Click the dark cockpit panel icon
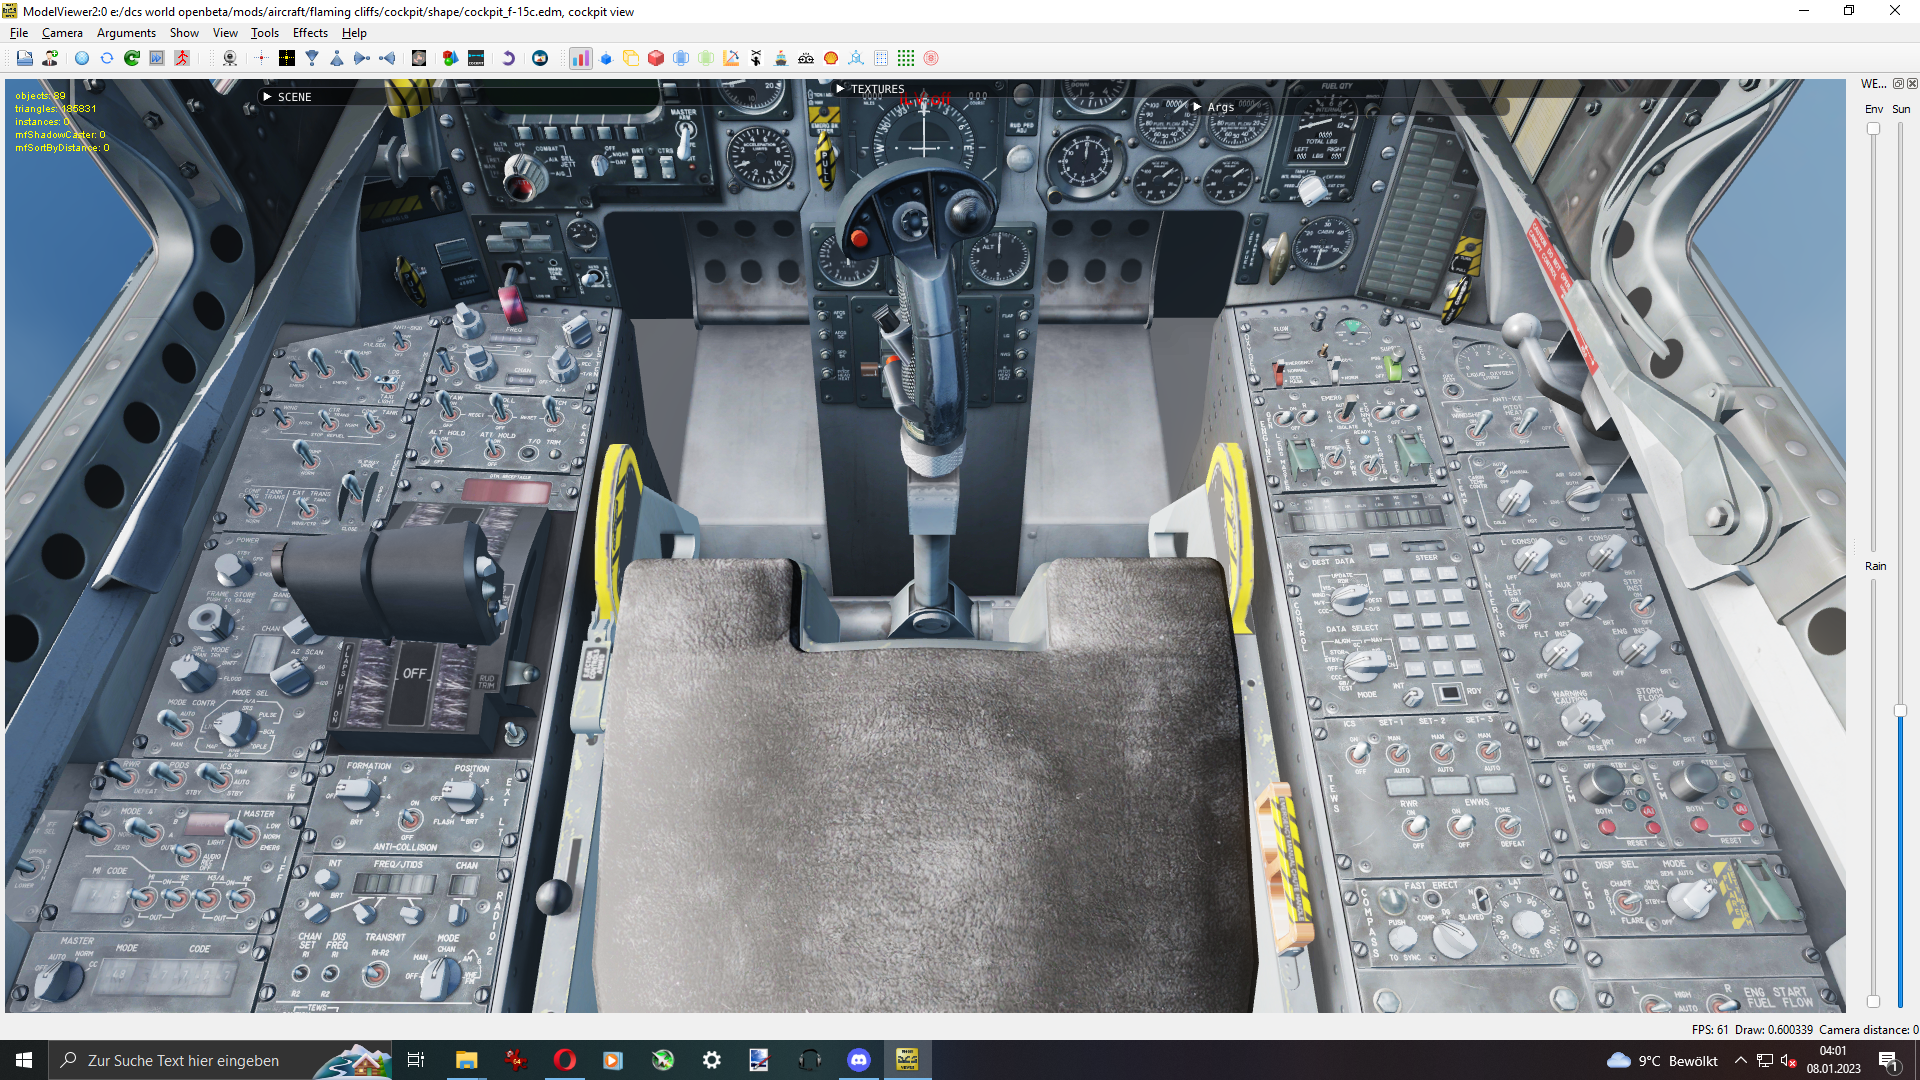Screen dimensions: 1920x1080 (x=476, y=58)
